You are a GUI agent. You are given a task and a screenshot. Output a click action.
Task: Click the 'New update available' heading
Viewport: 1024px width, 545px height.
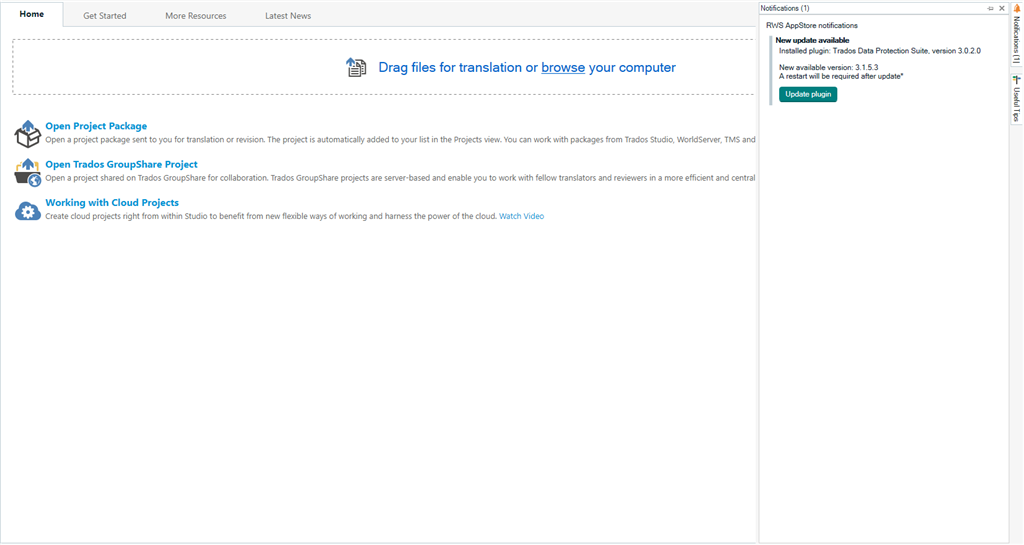coord(812,40)
